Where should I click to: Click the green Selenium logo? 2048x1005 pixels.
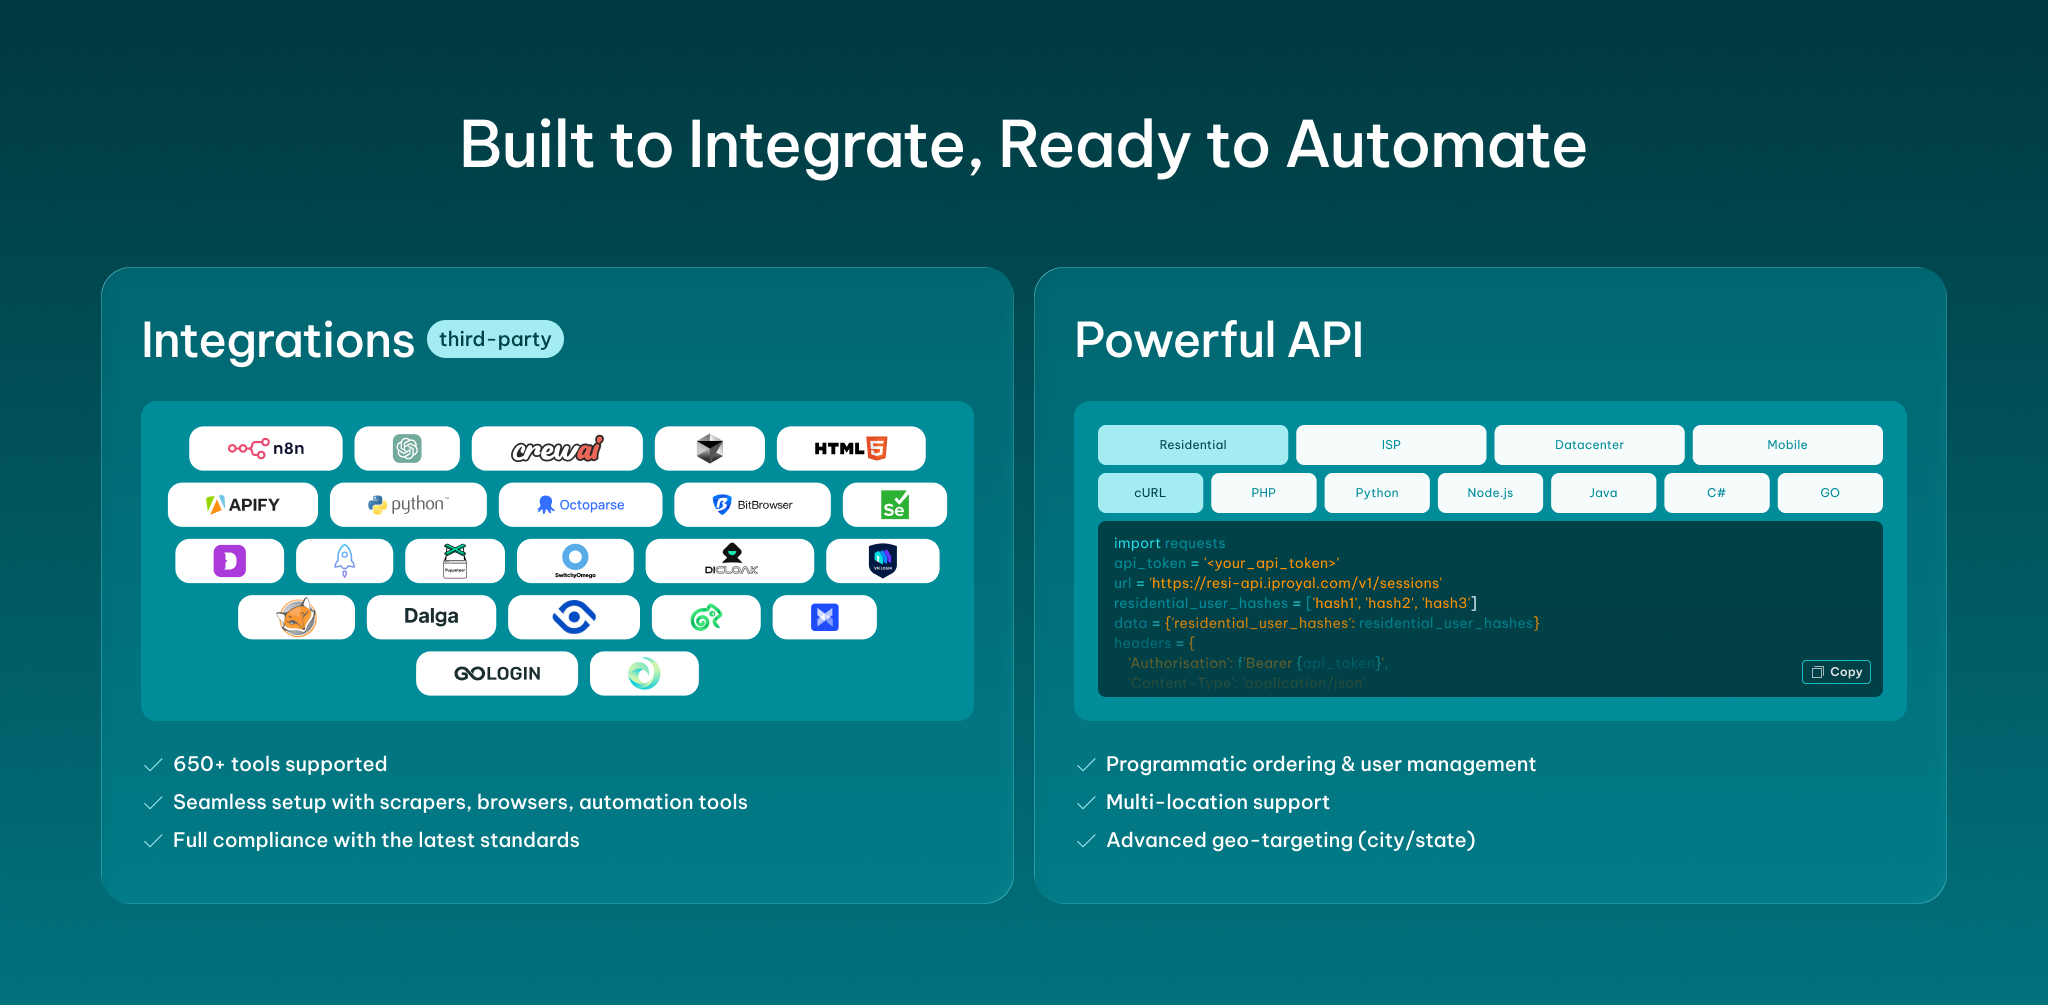tap(895, 505)
